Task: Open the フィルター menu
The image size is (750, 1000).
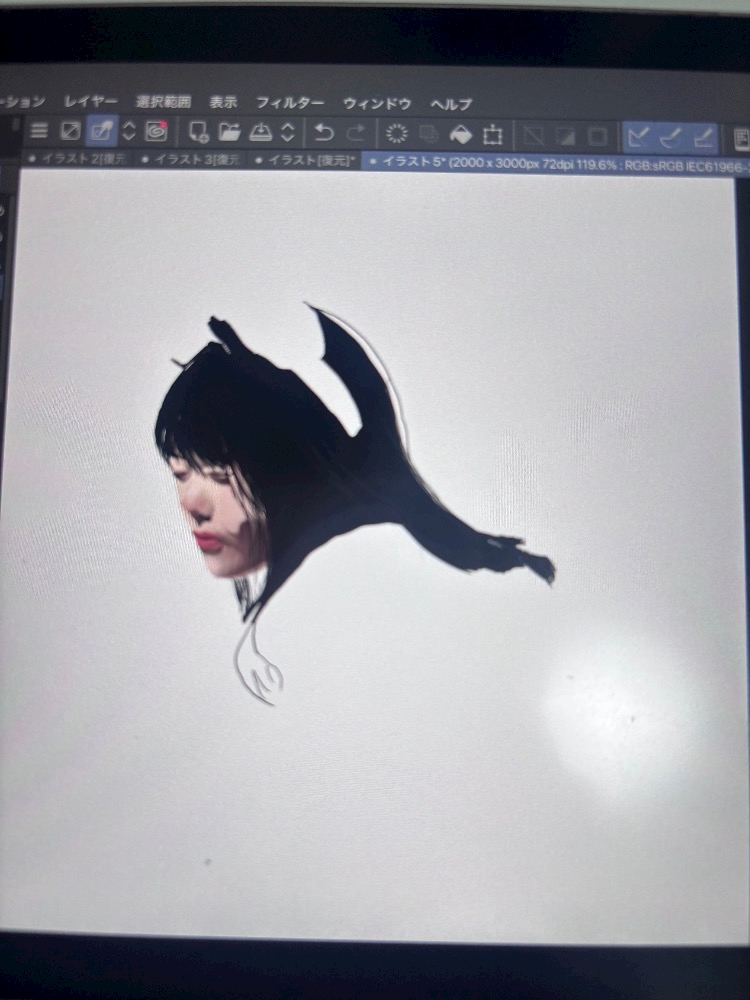Action: (290, 104)
